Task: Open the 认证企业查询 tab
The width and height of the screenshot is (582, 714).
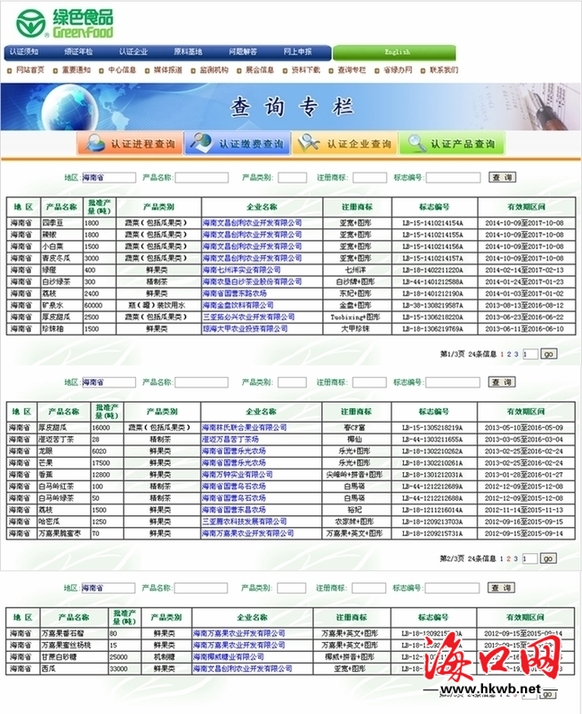Action: [x=345, y=144]
